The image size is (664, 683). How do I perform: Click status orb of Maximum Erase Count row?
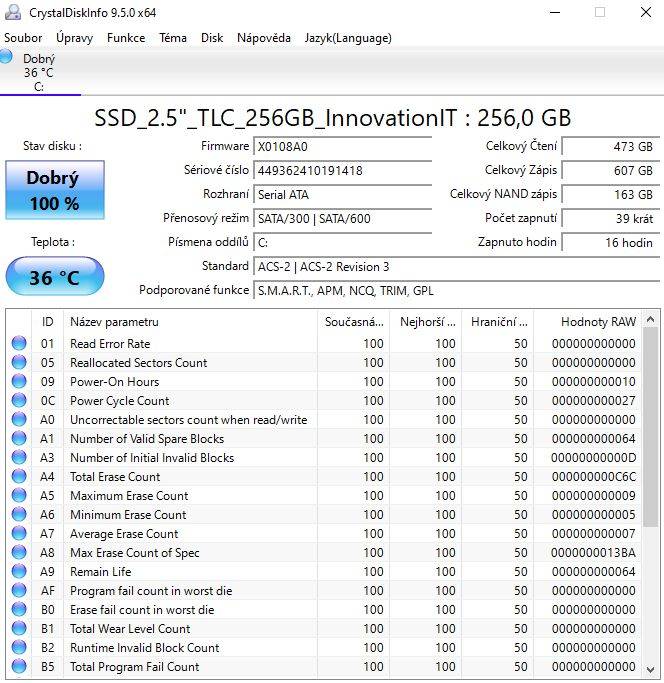[19, 495]
